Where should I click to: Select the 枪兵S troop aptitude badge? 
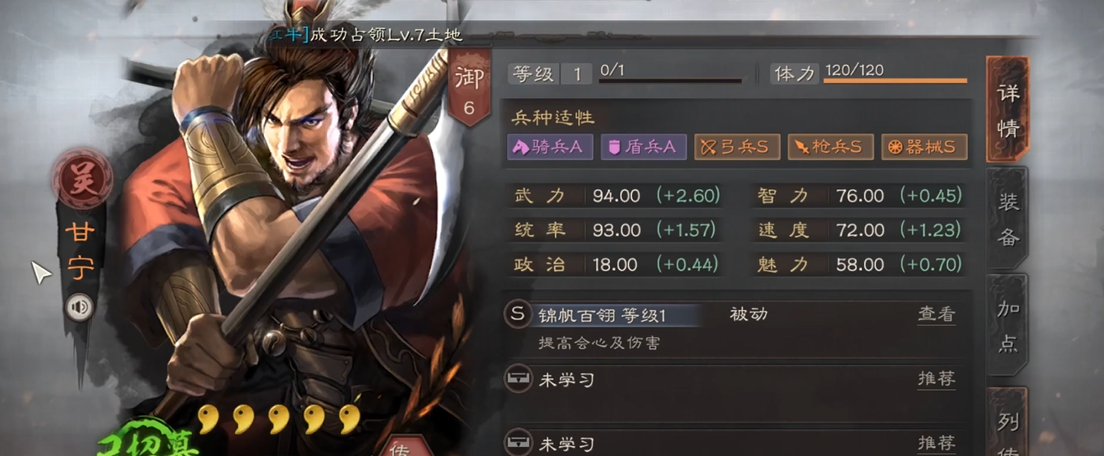[x=831, y=146]
